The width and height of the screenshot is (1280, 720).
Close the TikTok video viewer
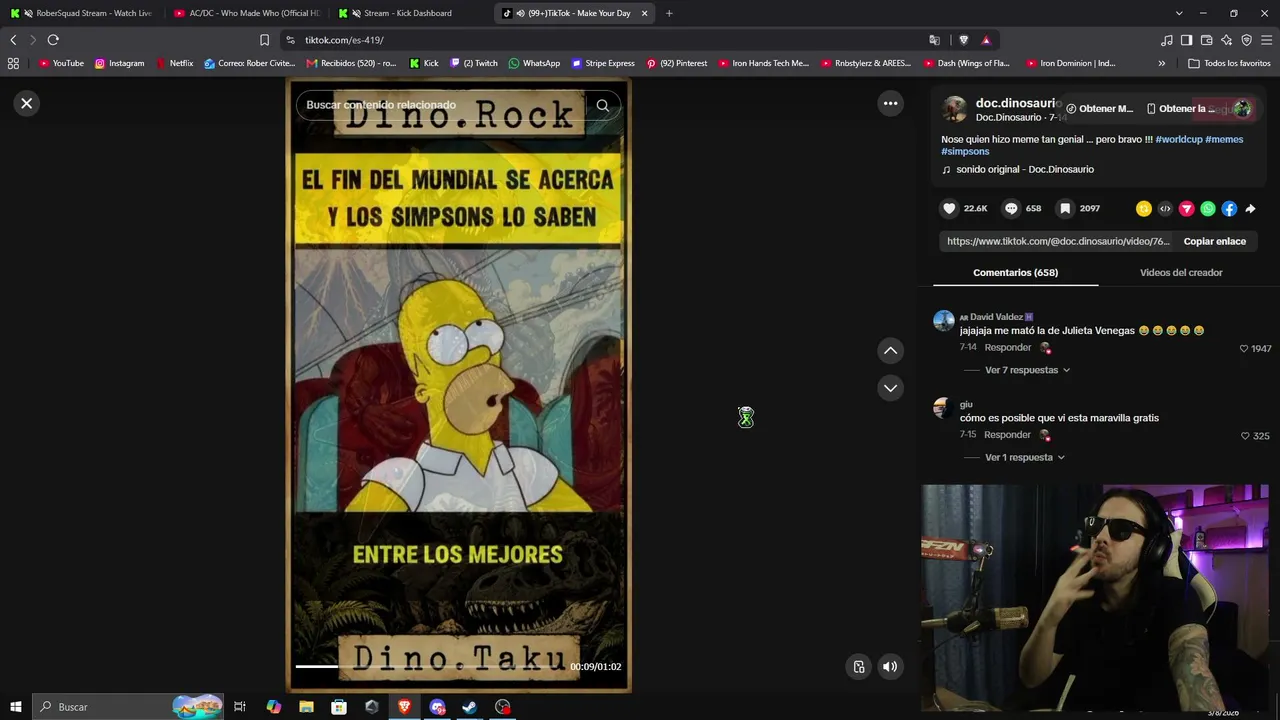(27, 103)
